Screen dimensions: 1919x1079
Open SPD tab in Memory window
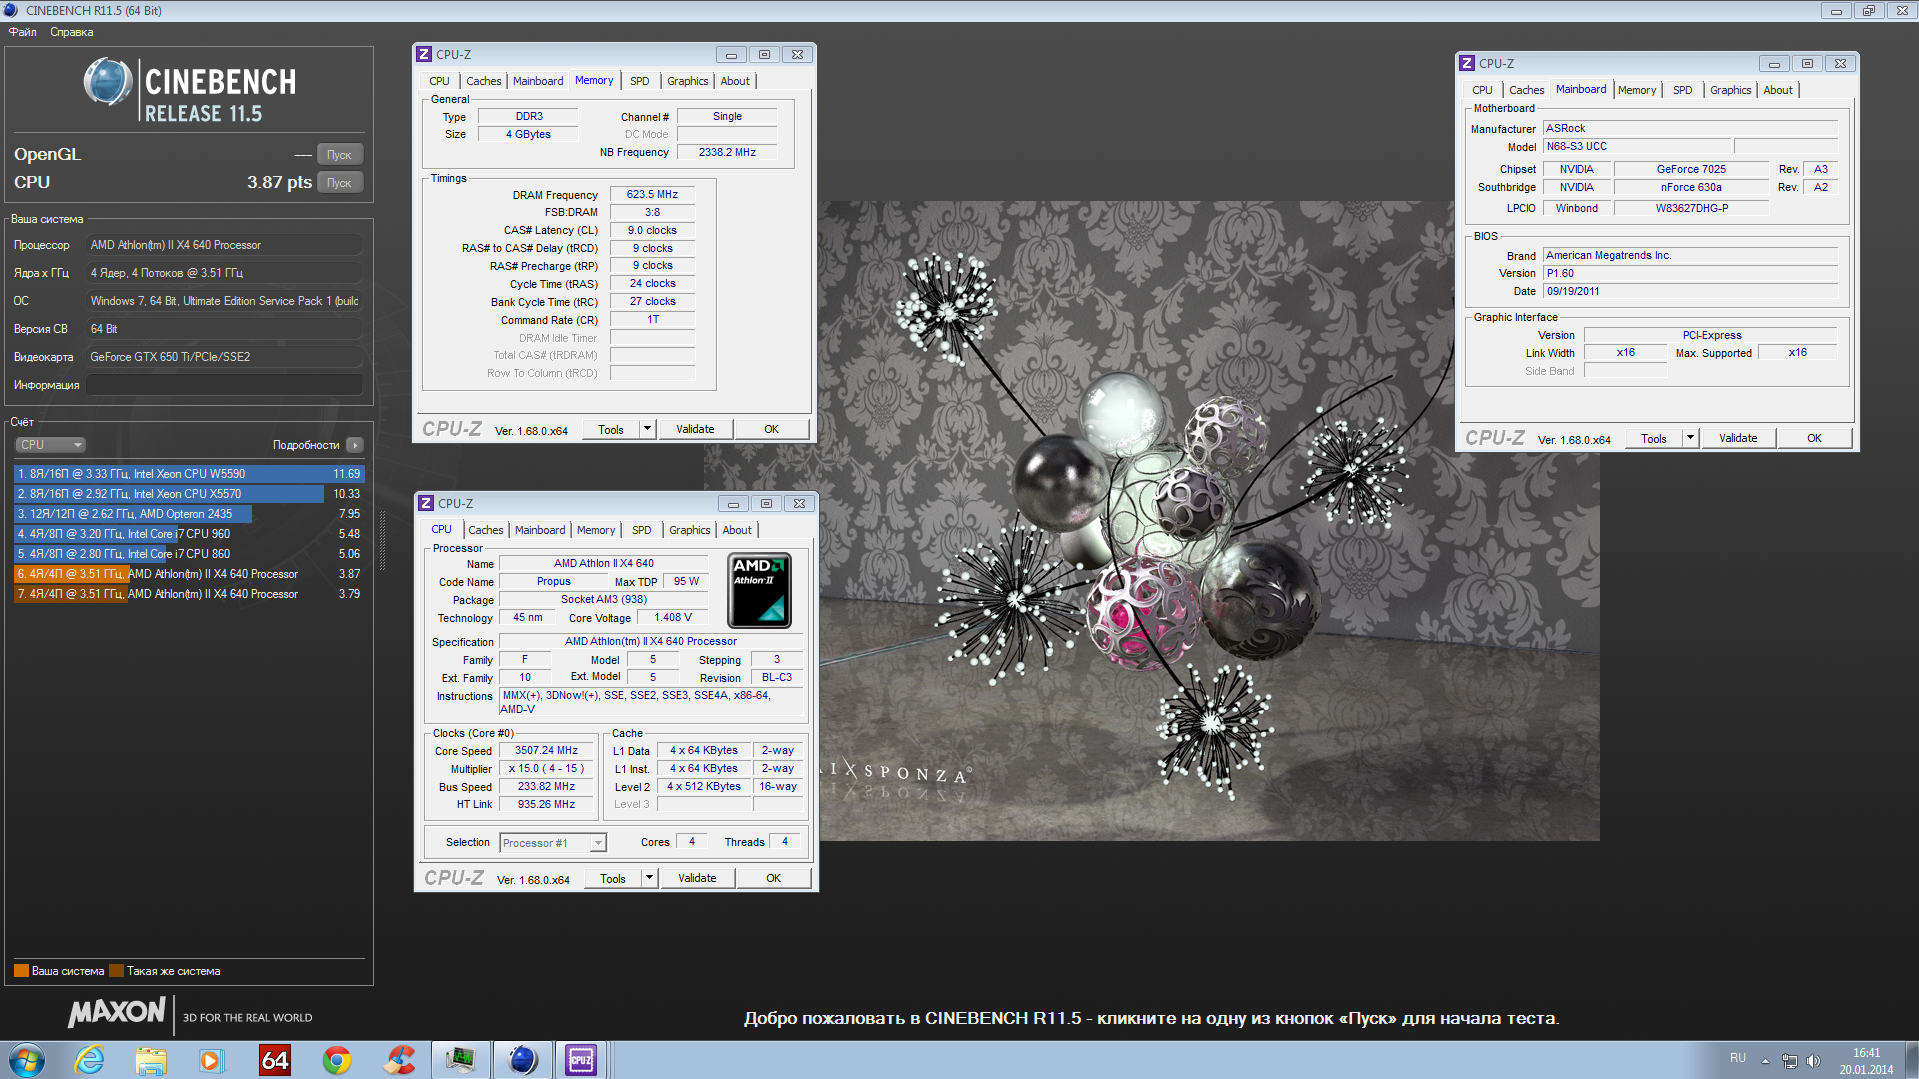pyautogui.click(x=640, y=81)
